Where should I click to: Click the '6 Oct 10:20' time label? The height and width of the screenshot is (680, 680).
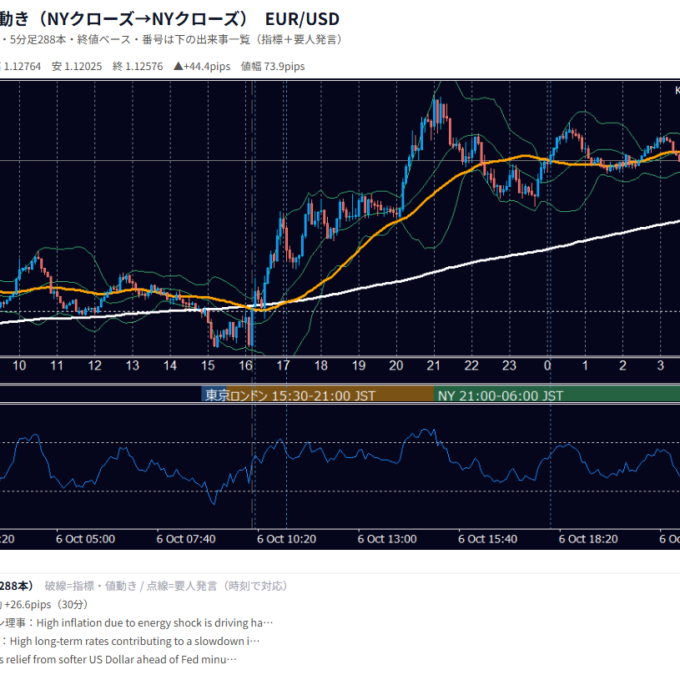tap(287, 539)
